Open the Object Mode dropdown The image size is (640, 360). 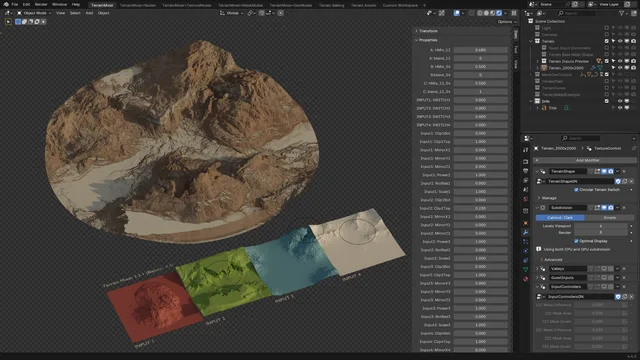pos(34,13)
